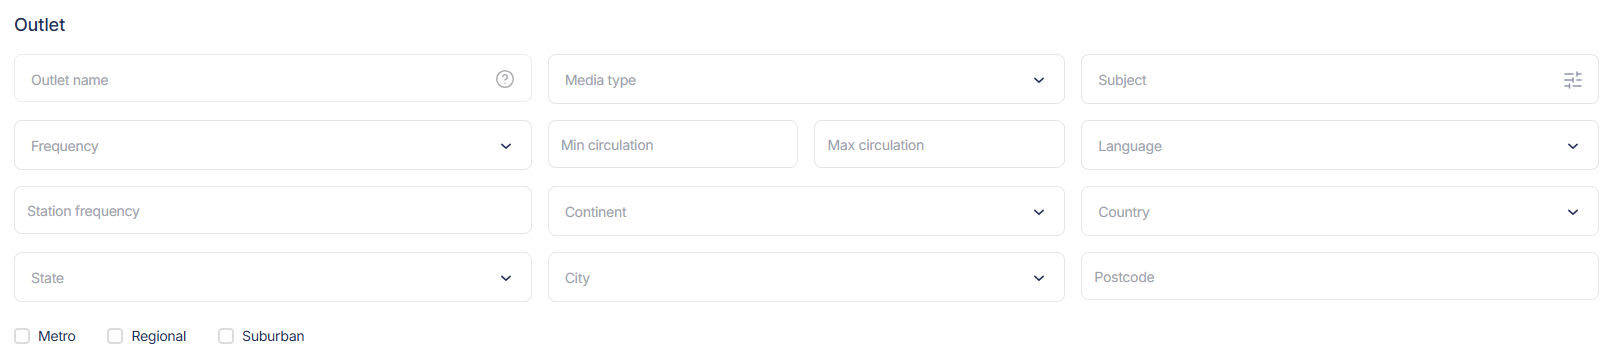Click the Country chevron arrow
Image resolution: width=1614 pixels, height=363 pixels.
click(x=1573, y=212)
